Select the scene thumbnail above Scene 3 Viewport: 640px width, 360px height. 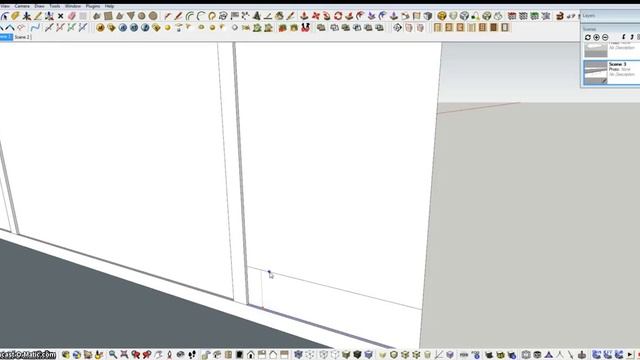596,50
